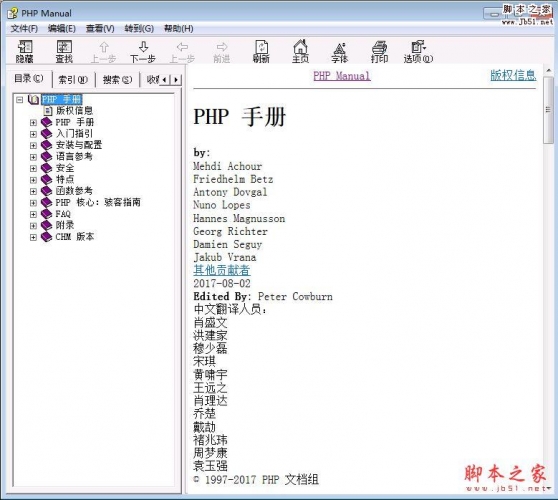Open the PHP Manual link at page top
This screenshot has height=500, width=558.
tap(342, 75)
